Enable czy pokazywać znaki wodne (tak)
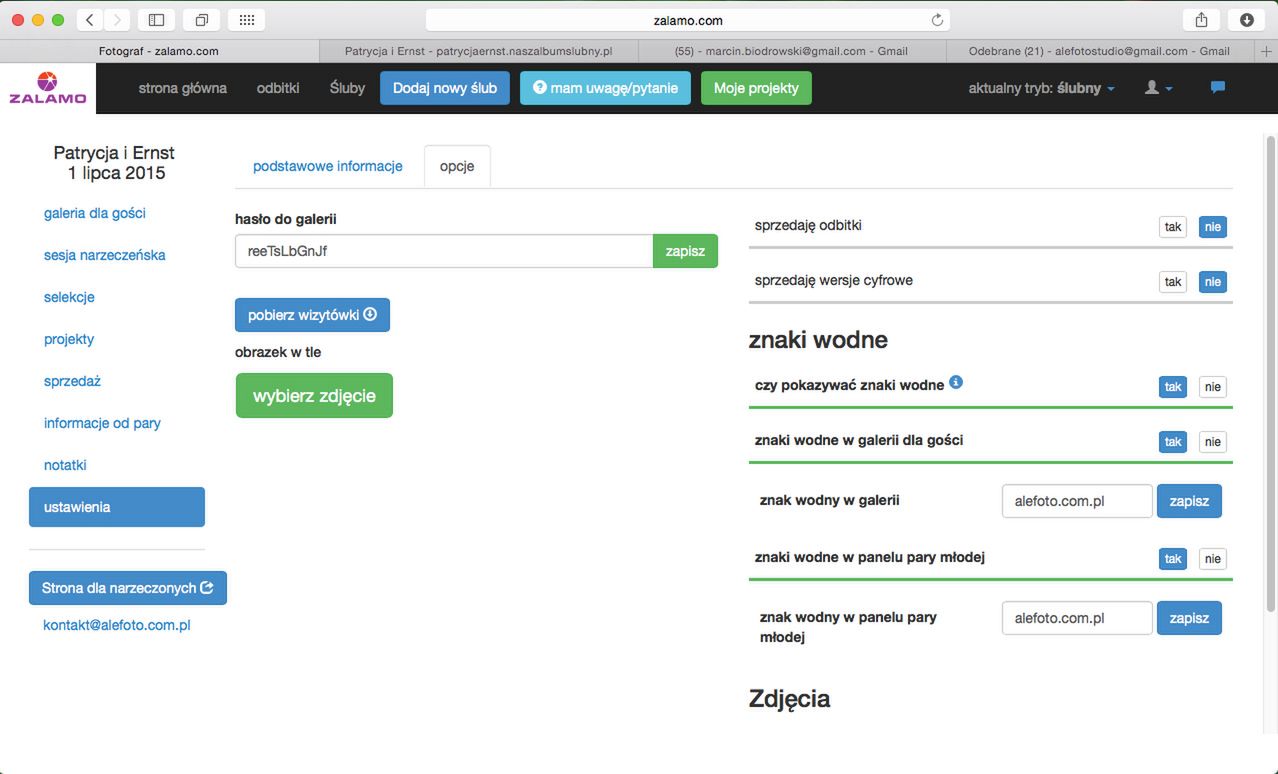 coord(1173,387)
